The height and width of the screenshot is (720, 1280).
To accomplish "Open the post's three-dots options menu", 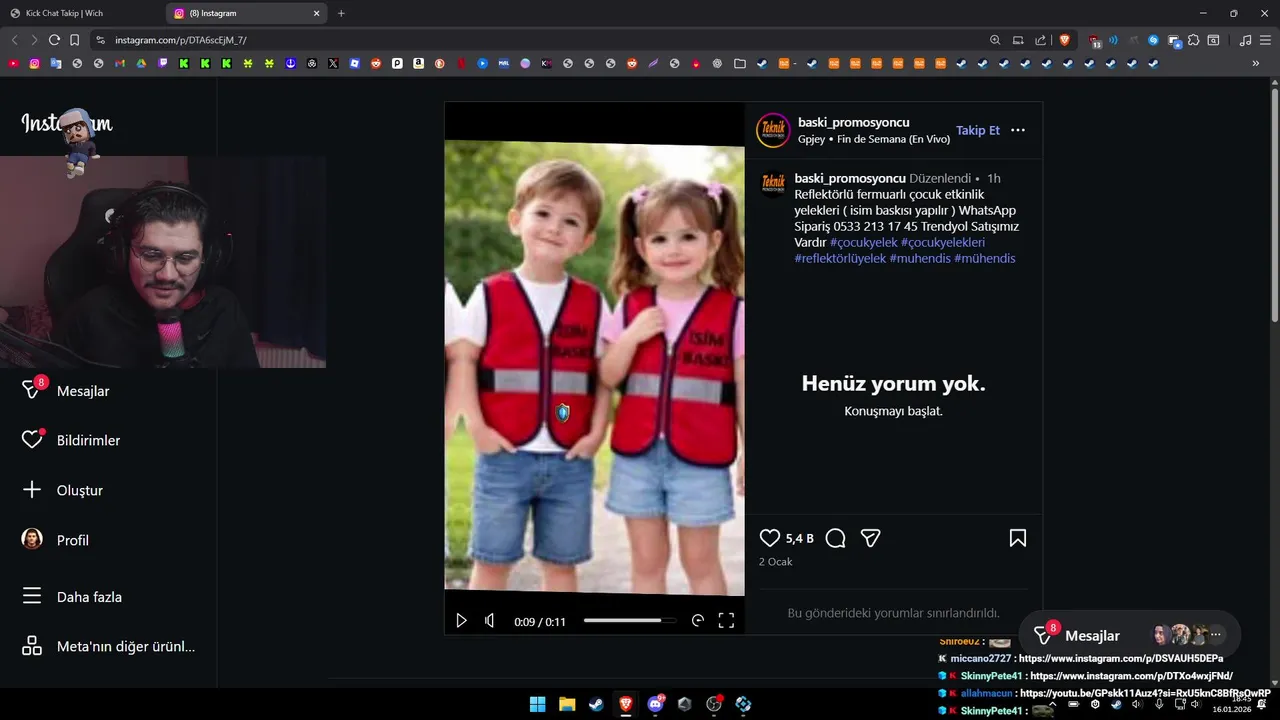I will (1018, 130).
